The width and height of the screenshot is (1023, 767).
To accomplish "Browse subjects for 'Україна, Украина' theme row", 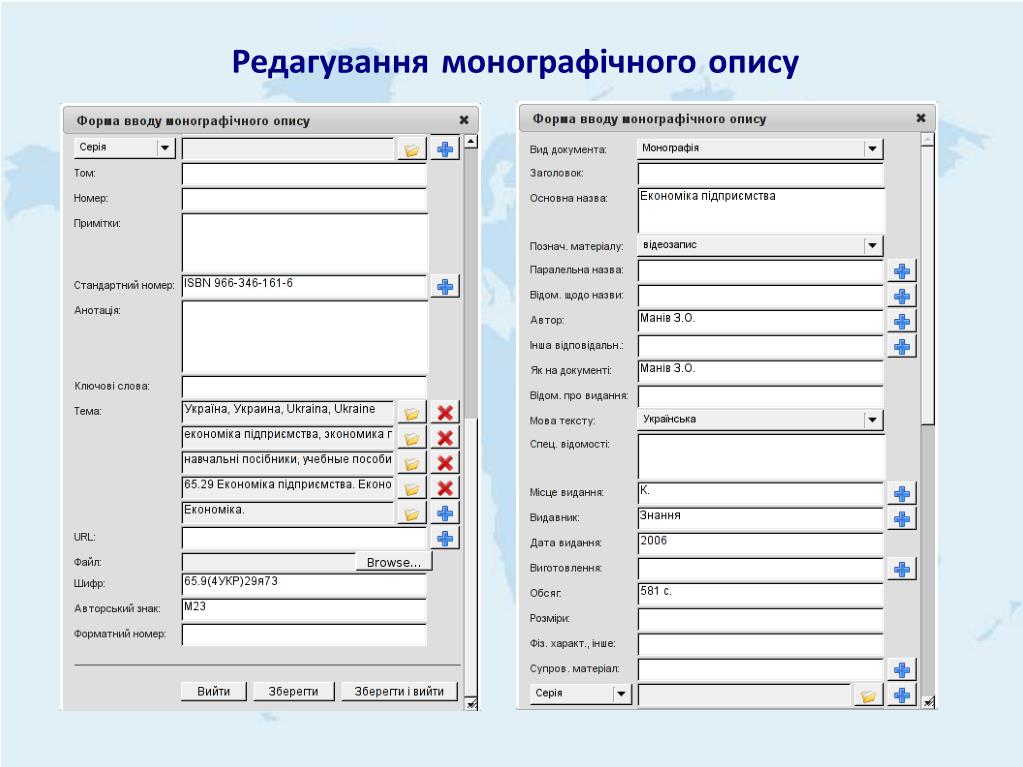I will click(412, 413).
